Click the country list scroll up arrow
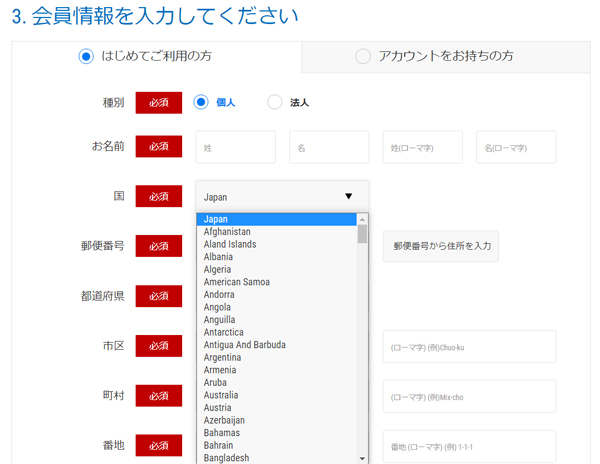The image size is (600, 464). point(362,219)
